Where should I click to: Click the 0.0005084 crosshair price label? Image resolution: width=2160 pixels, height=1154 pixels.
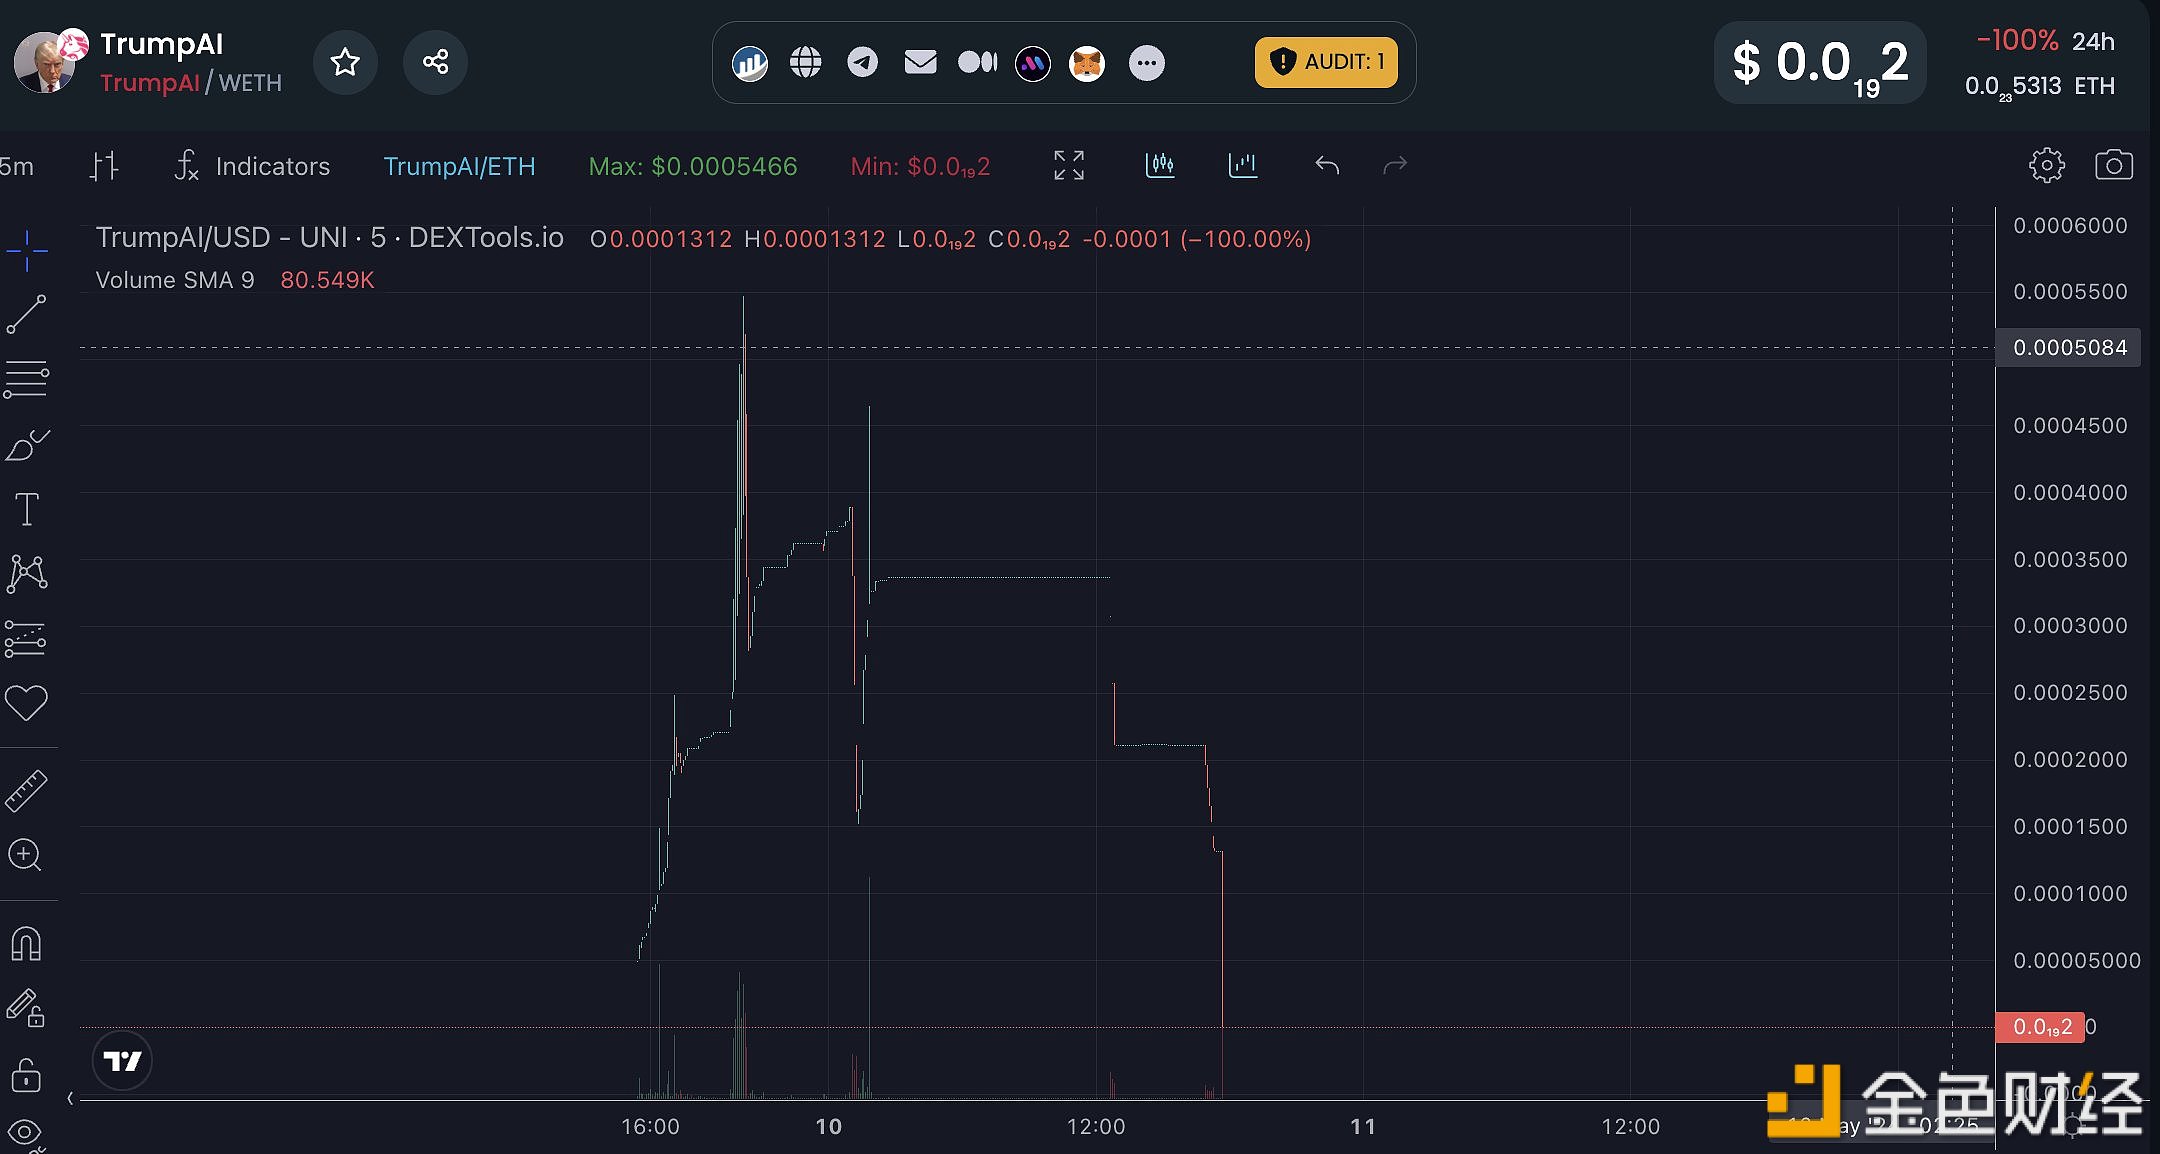coord(2069,347)
